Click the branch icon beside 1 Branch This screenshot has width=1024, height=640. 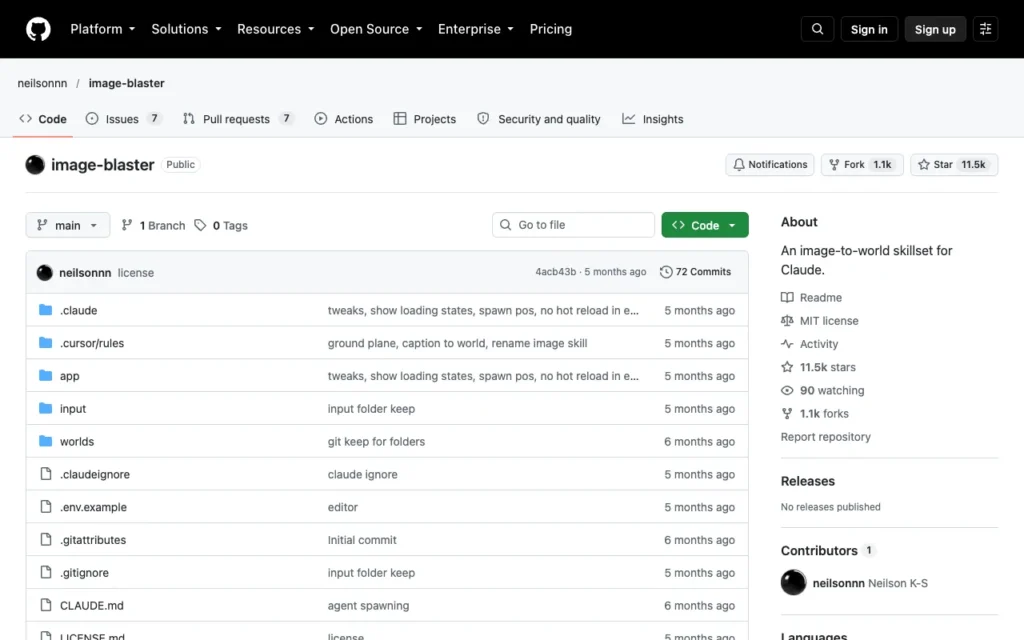(x=127, y=225)
